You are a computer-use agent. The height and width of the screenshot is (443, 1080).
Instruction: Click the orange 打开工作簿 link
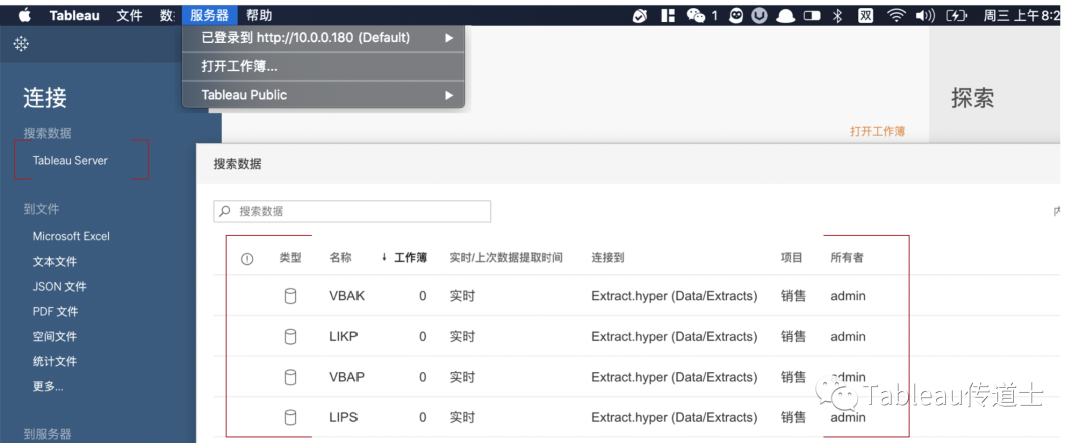coord(878,131)
